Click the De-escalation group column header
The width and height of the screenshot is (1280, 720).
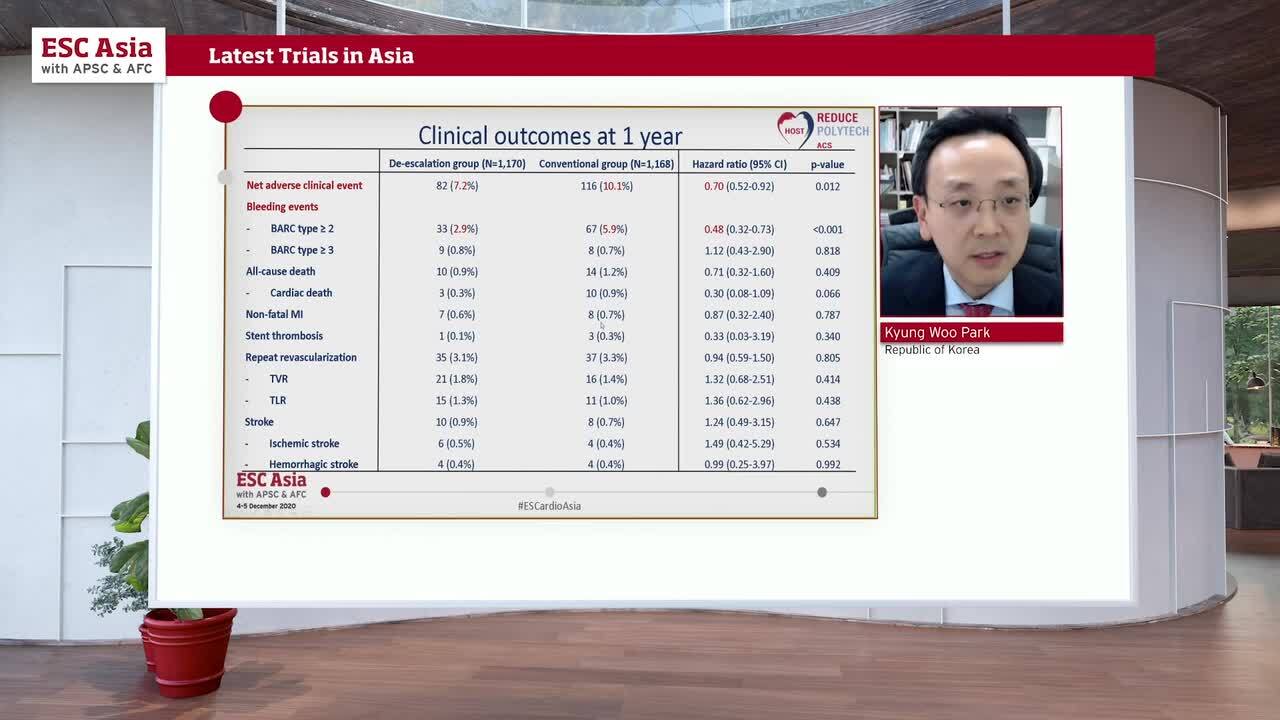457,164
